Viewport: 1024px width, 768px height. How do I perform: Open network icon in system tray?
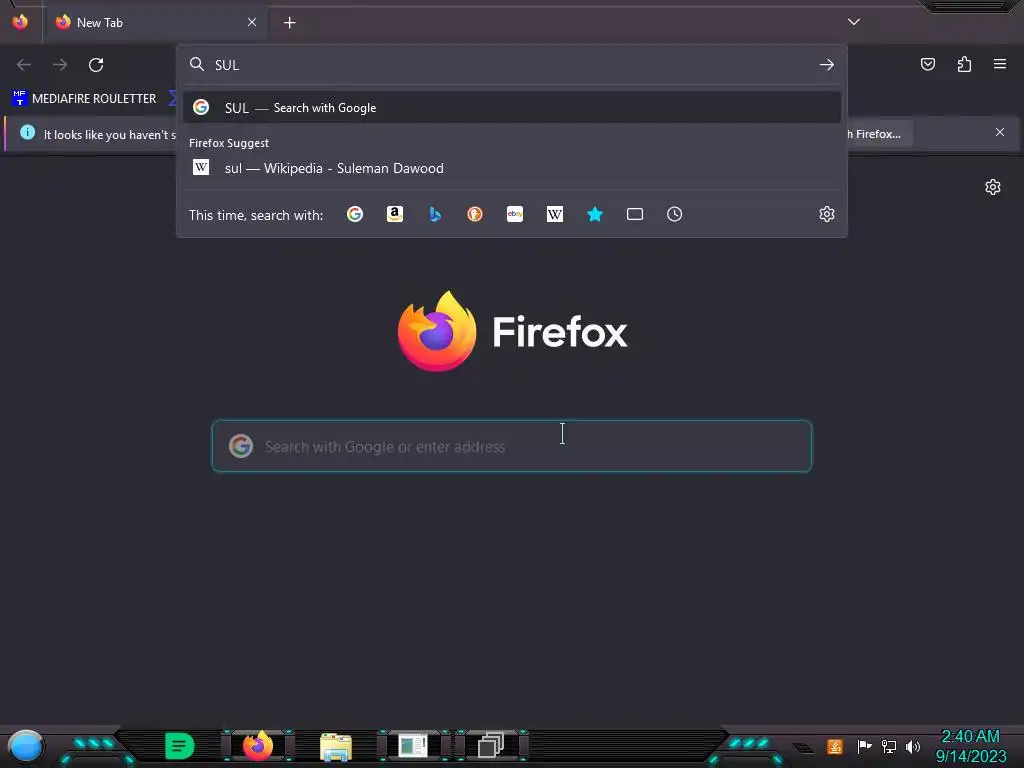(889, 746)
